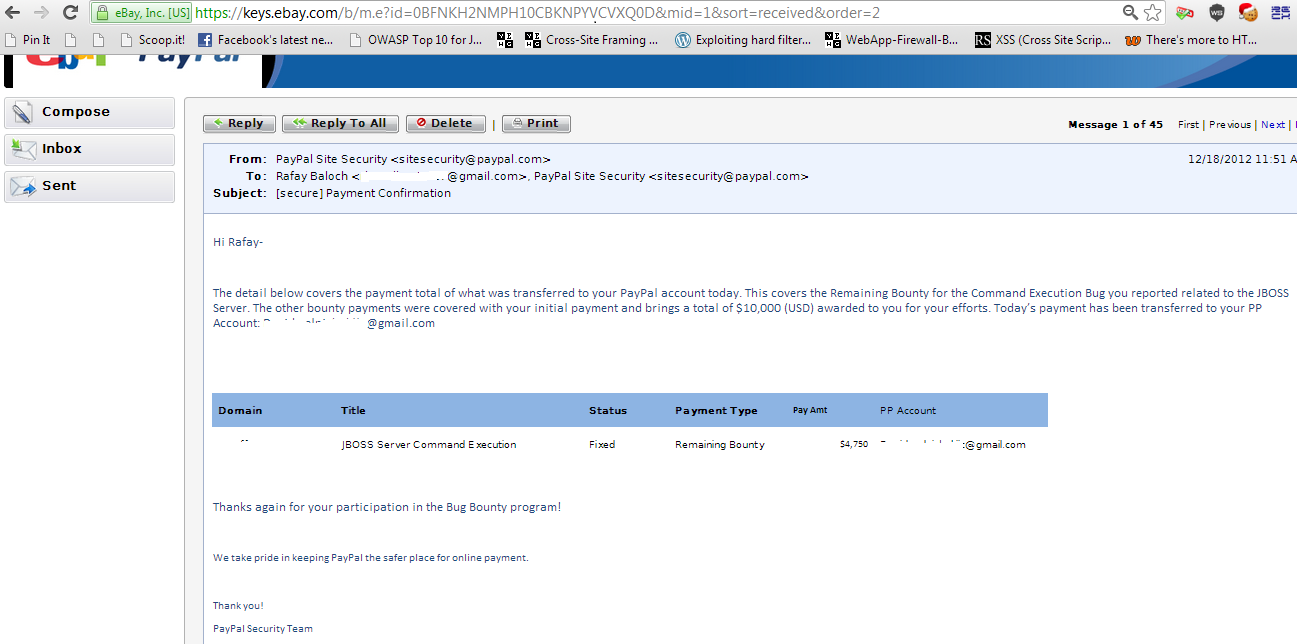1297x644 pixels.
Task: Click the eBay PayPal logo in the header
Action: 132,71
